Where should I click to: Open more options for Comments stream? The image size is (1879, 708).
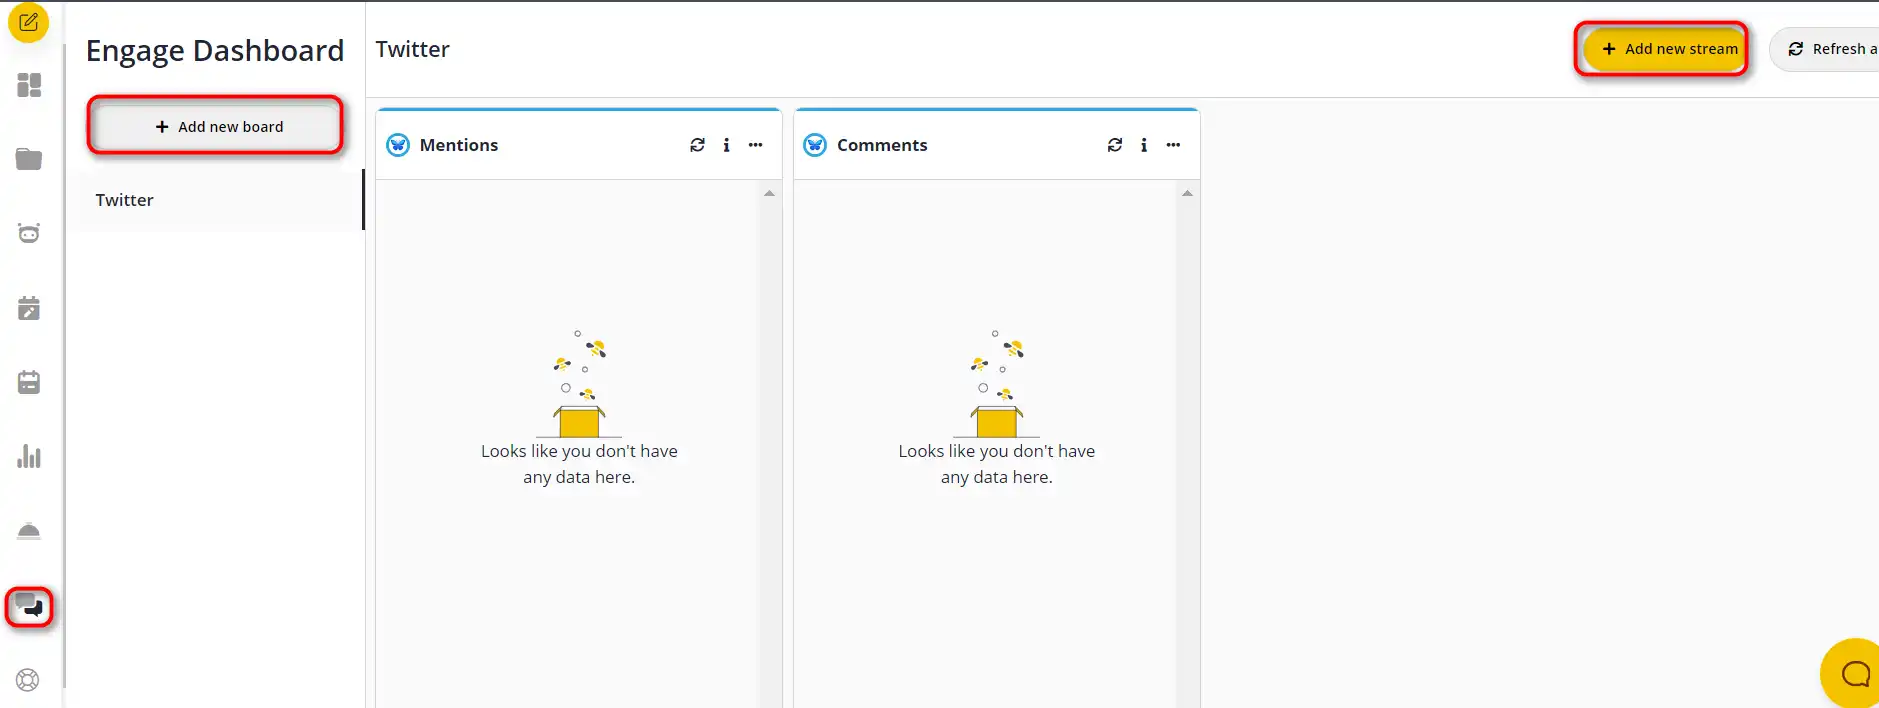pyautogui.click(x=1173, y=145)
